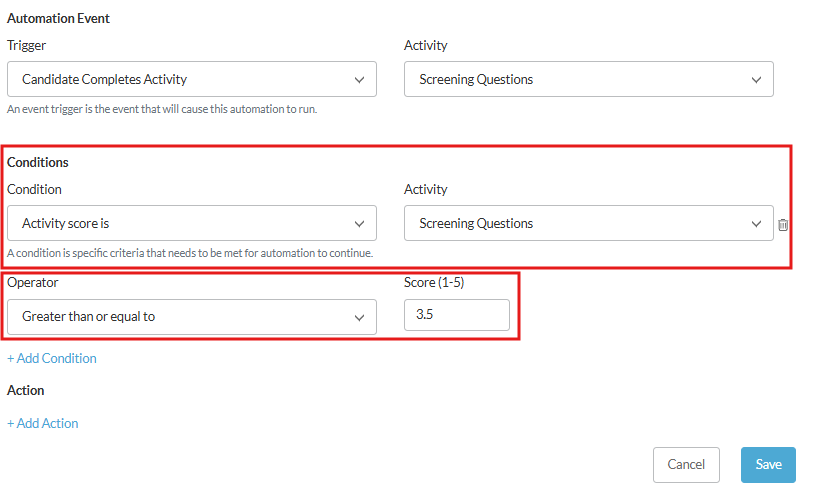
Task: Click the chevron in the Operator field
Action: (x=359, y=318)
